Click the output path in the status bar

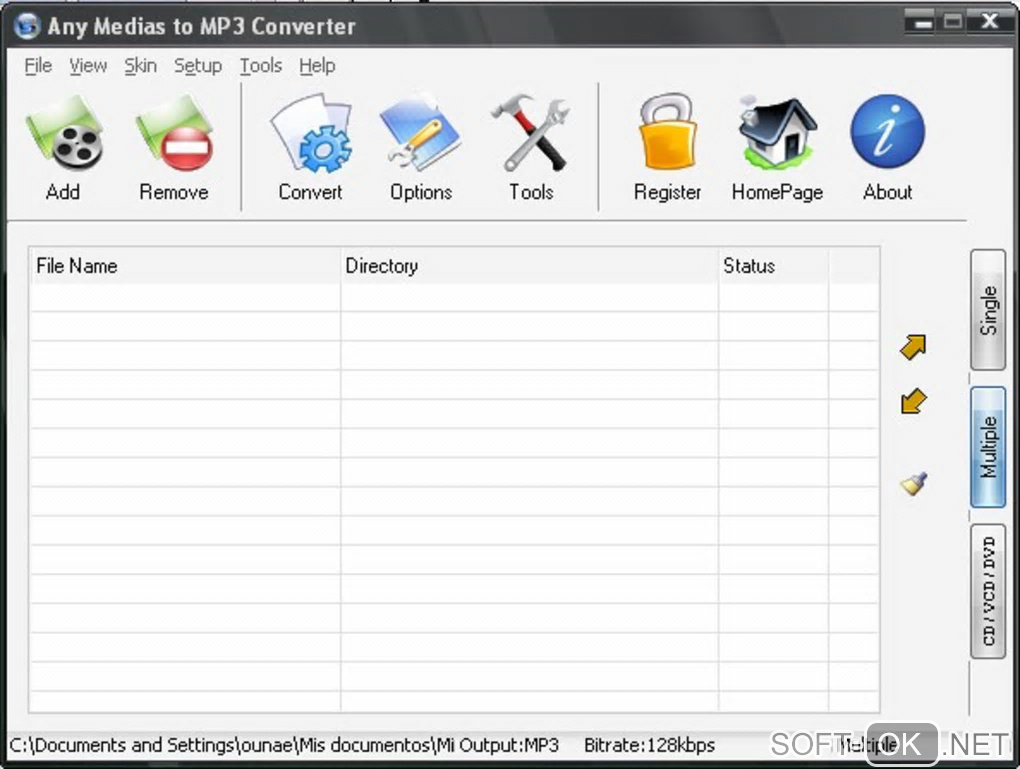point(284,745)
